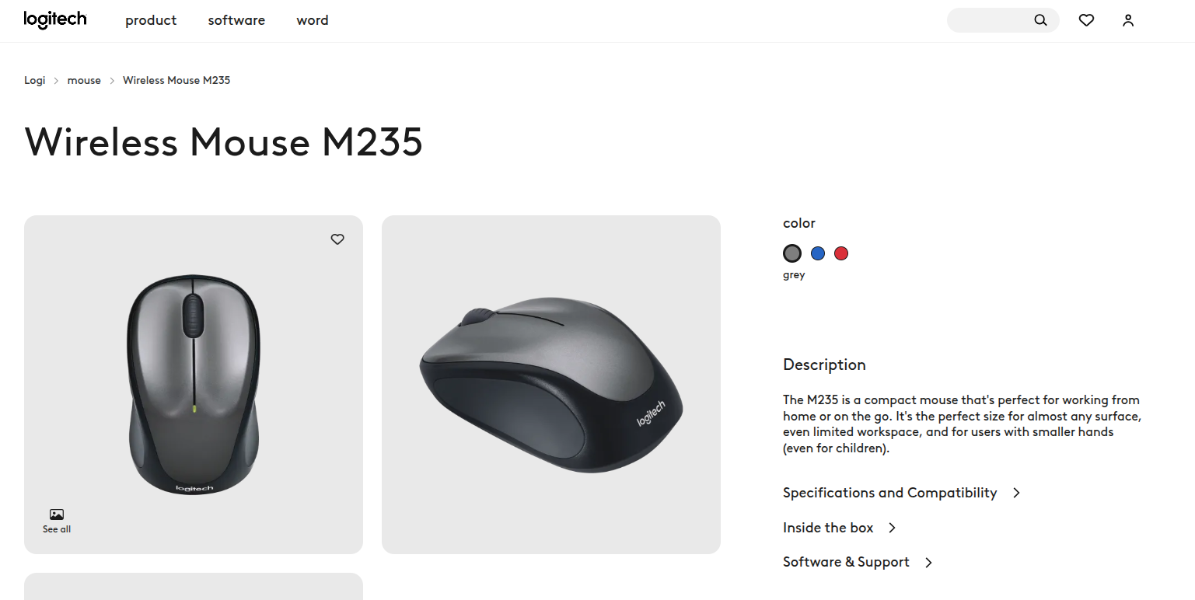Favorite the mouse with image heart icon
Image resolution: width=1195 pixels, height=600 pixels.
337,239
